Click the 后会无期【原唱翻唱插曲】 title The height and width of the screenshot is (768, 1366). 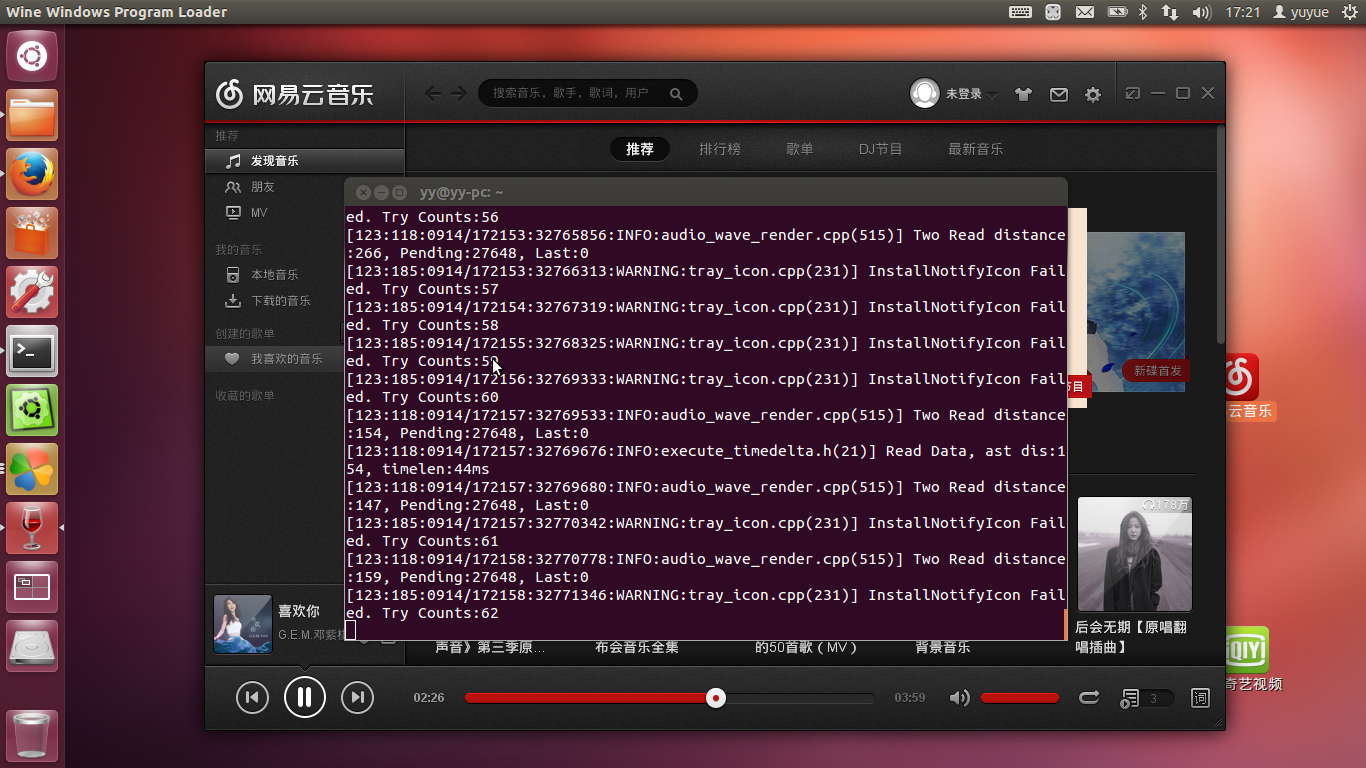[1131, 637]
